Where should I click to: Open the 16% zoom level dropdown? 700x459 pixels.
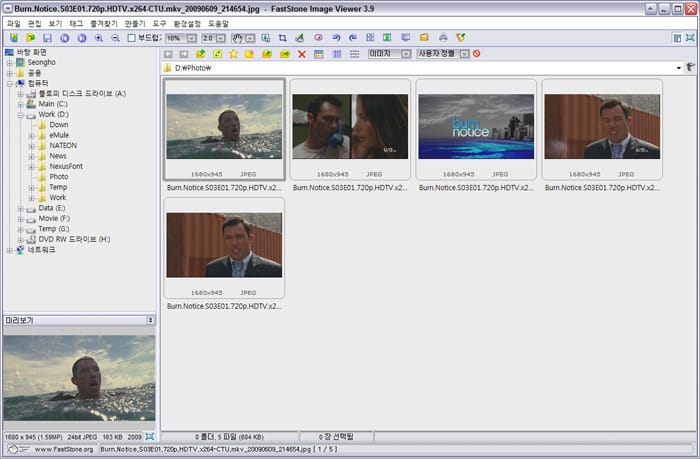pos(192,38)
